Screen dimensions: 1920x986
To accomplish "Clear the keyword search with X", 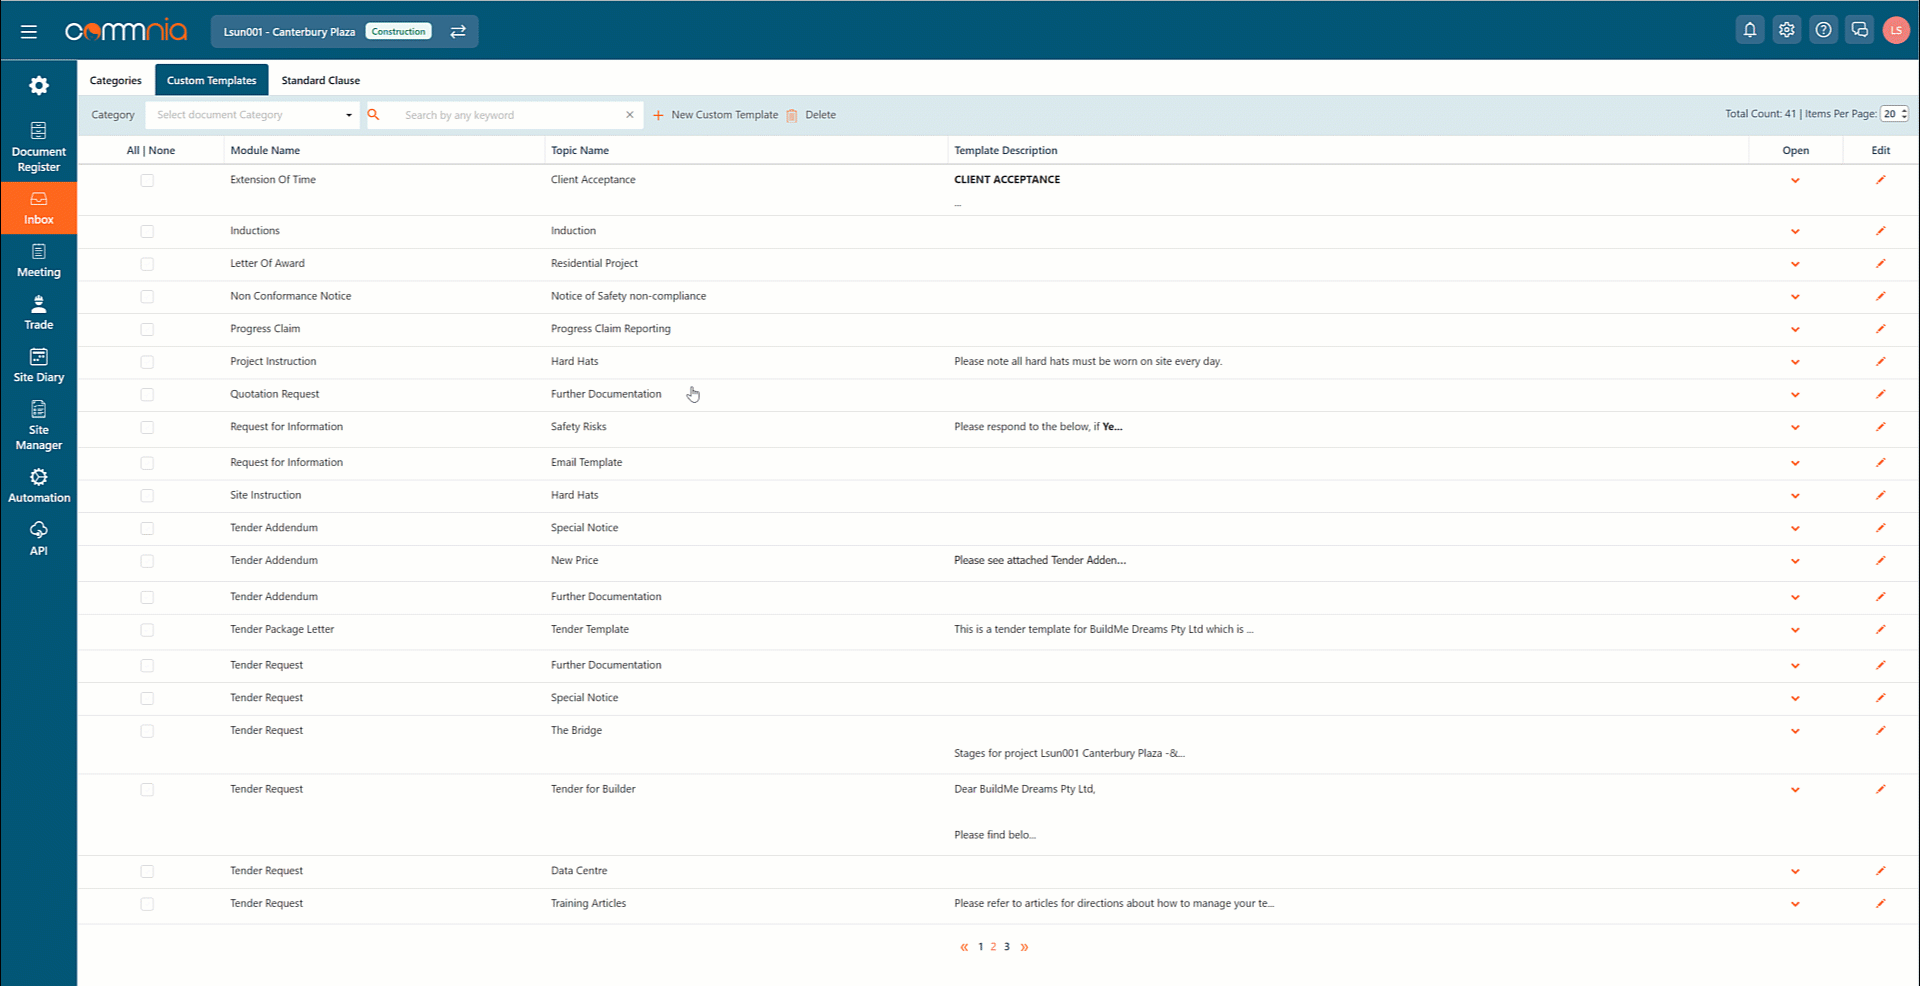I will tap(629, 115).
